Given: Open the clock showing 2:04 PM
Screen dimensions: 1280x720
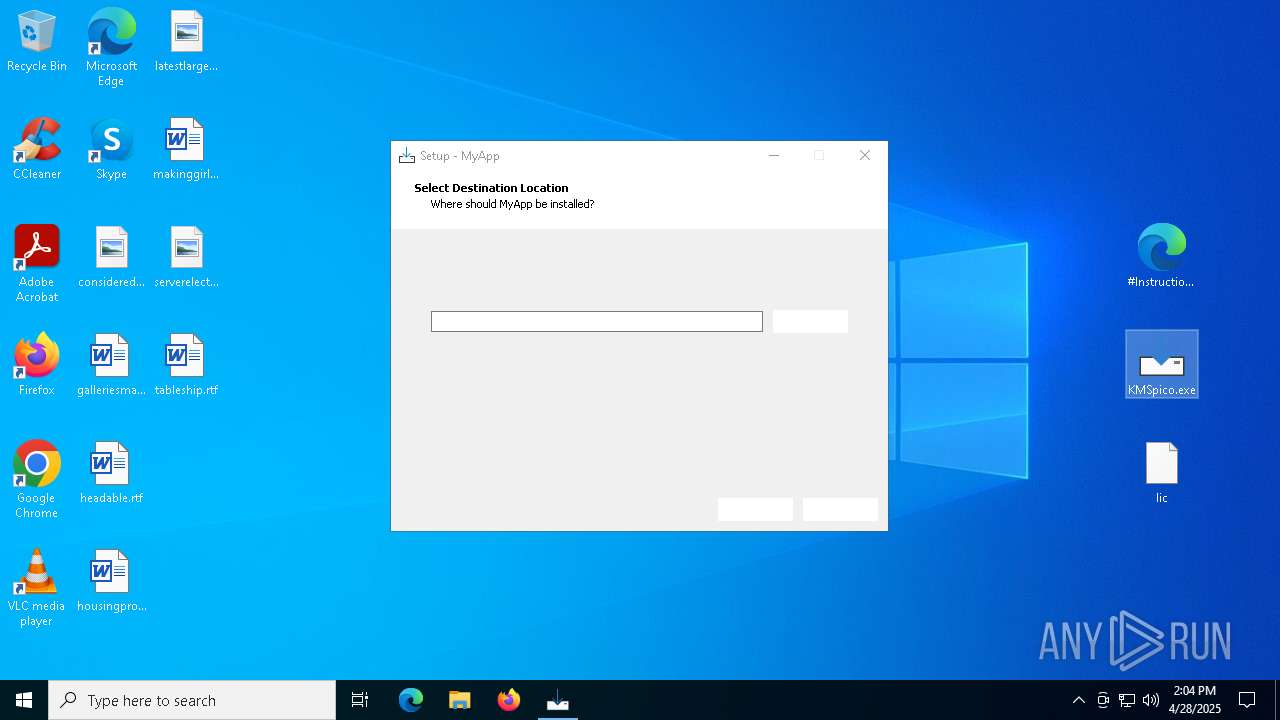Looking at the screenshot, I should tap(1195, 700).
